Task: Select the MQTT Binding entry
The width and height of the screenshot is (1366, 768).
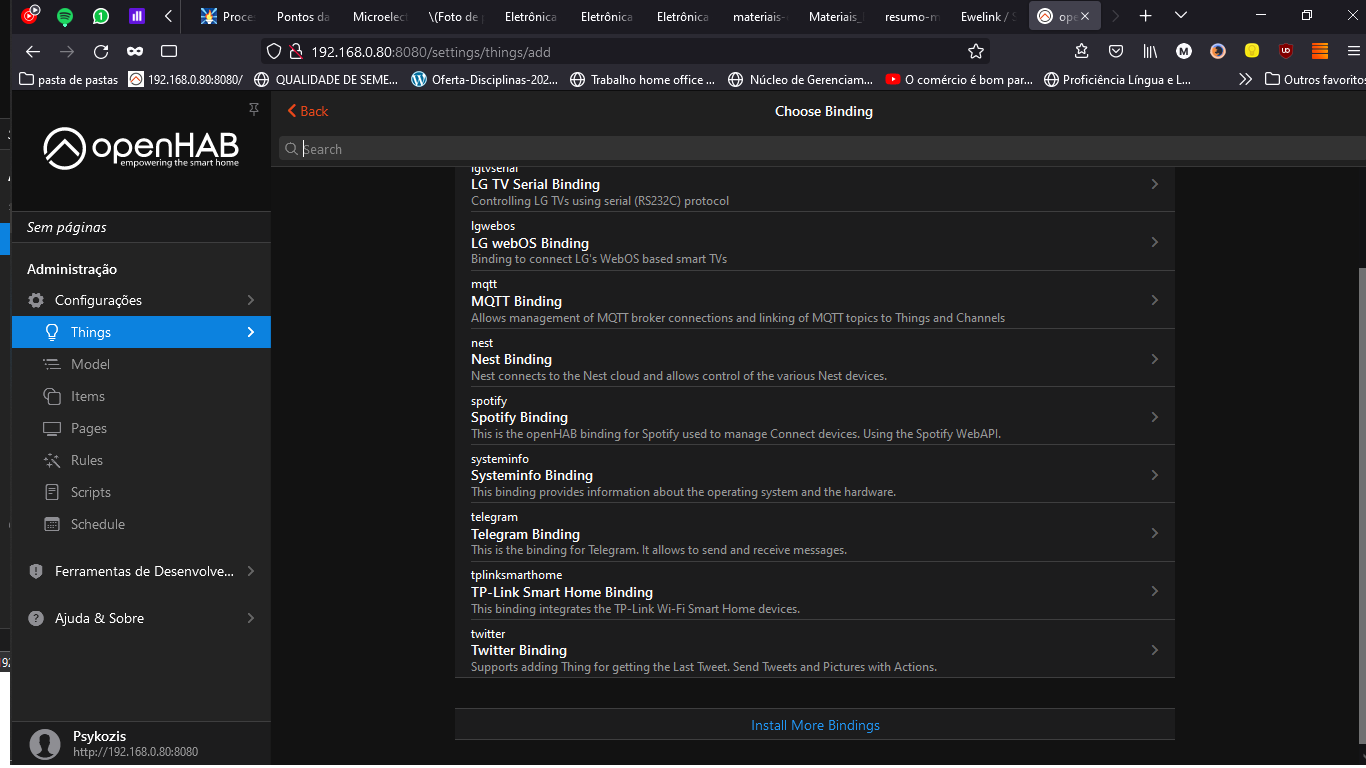Action: [814, 301]
